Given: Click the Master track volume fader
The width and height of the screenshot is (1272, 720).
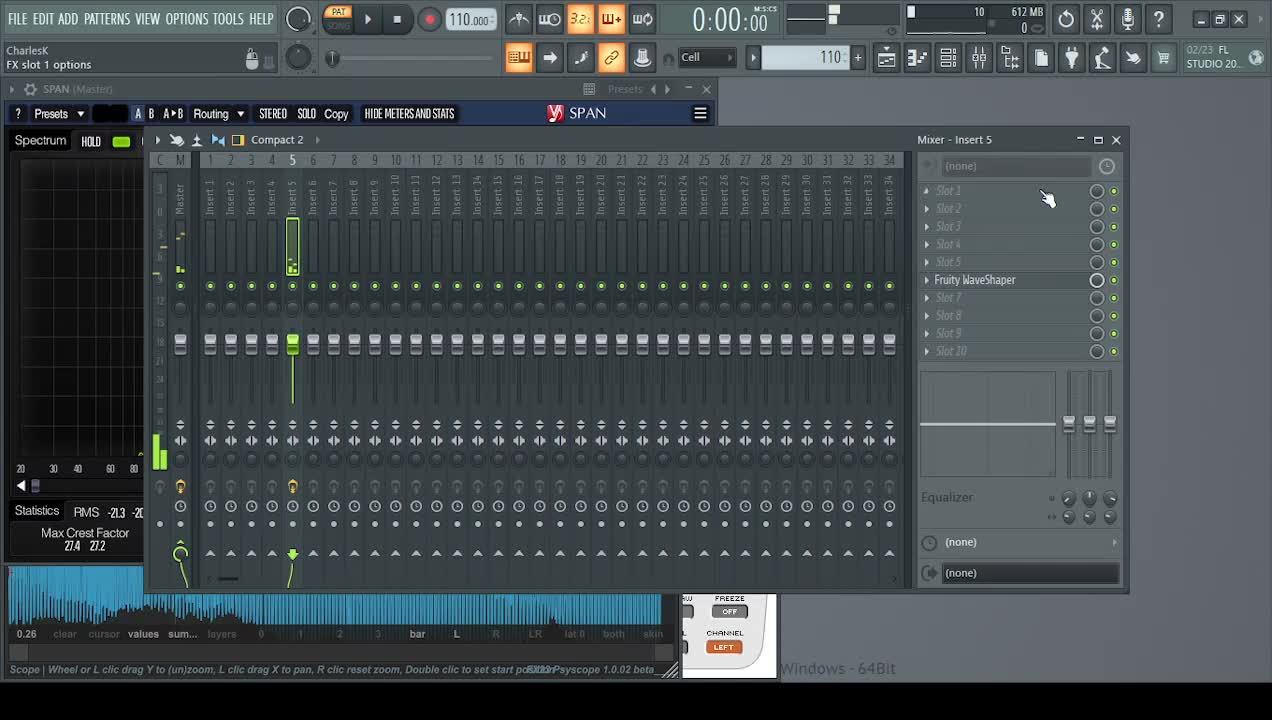Looking at the screenshot, I should click(180, 344).
